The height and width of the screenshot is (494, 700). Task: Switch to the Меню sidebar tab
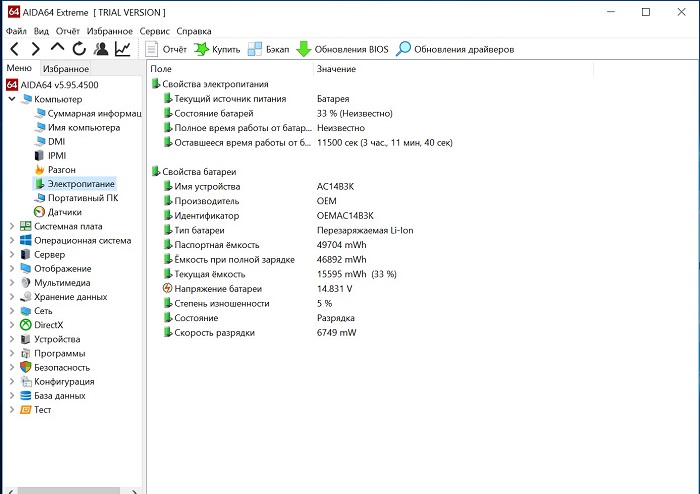(x=19, y=68)
